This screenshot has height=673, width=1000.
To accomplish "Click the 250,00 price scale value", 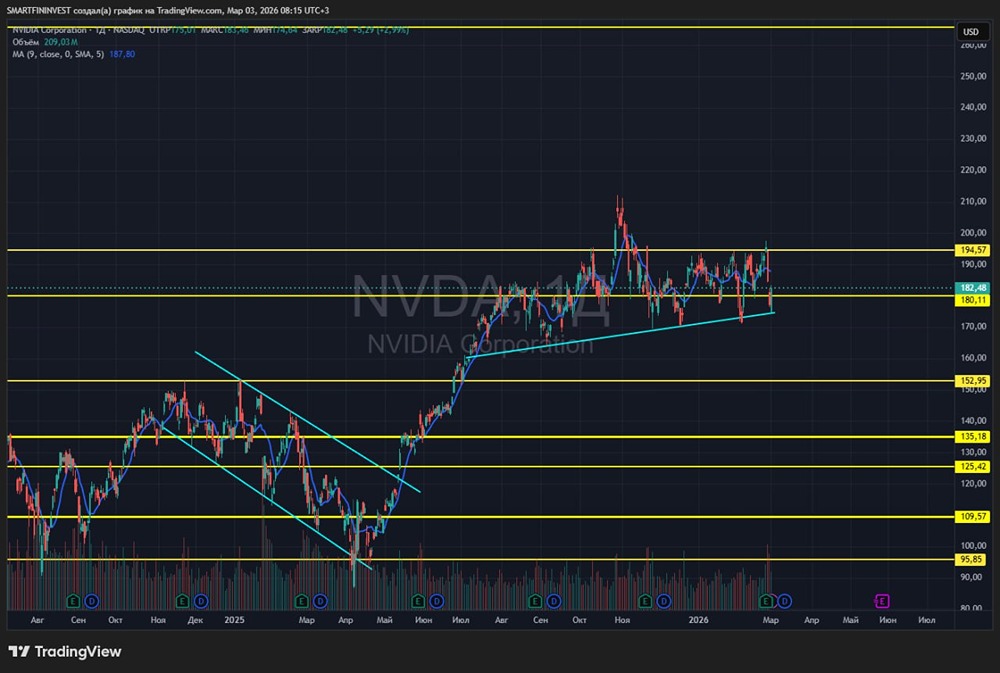I will [973, 76].
